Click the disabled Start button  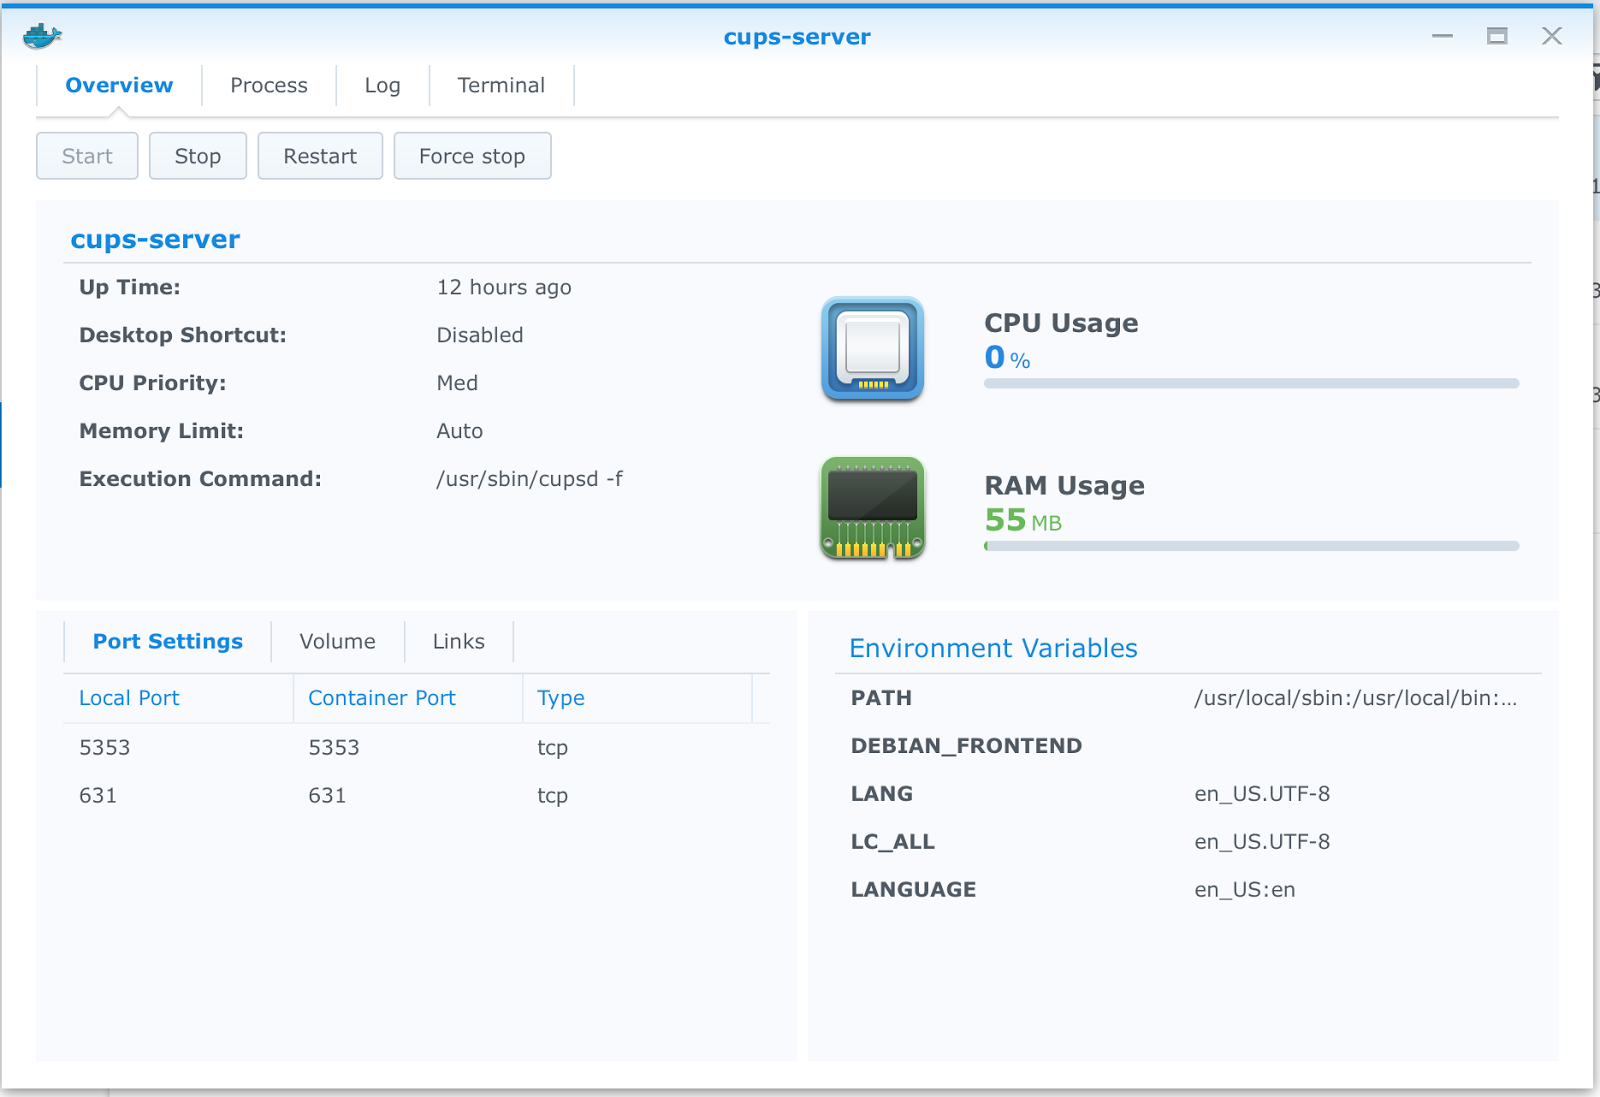[x=87, y=156]
